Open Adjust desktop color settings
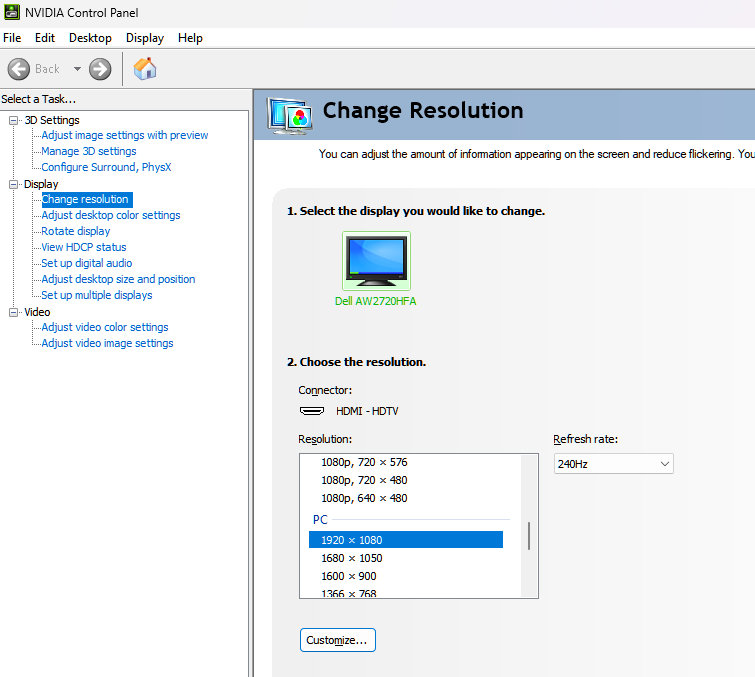The height and width of the screenshot is (677, 755). coord(111,215)
